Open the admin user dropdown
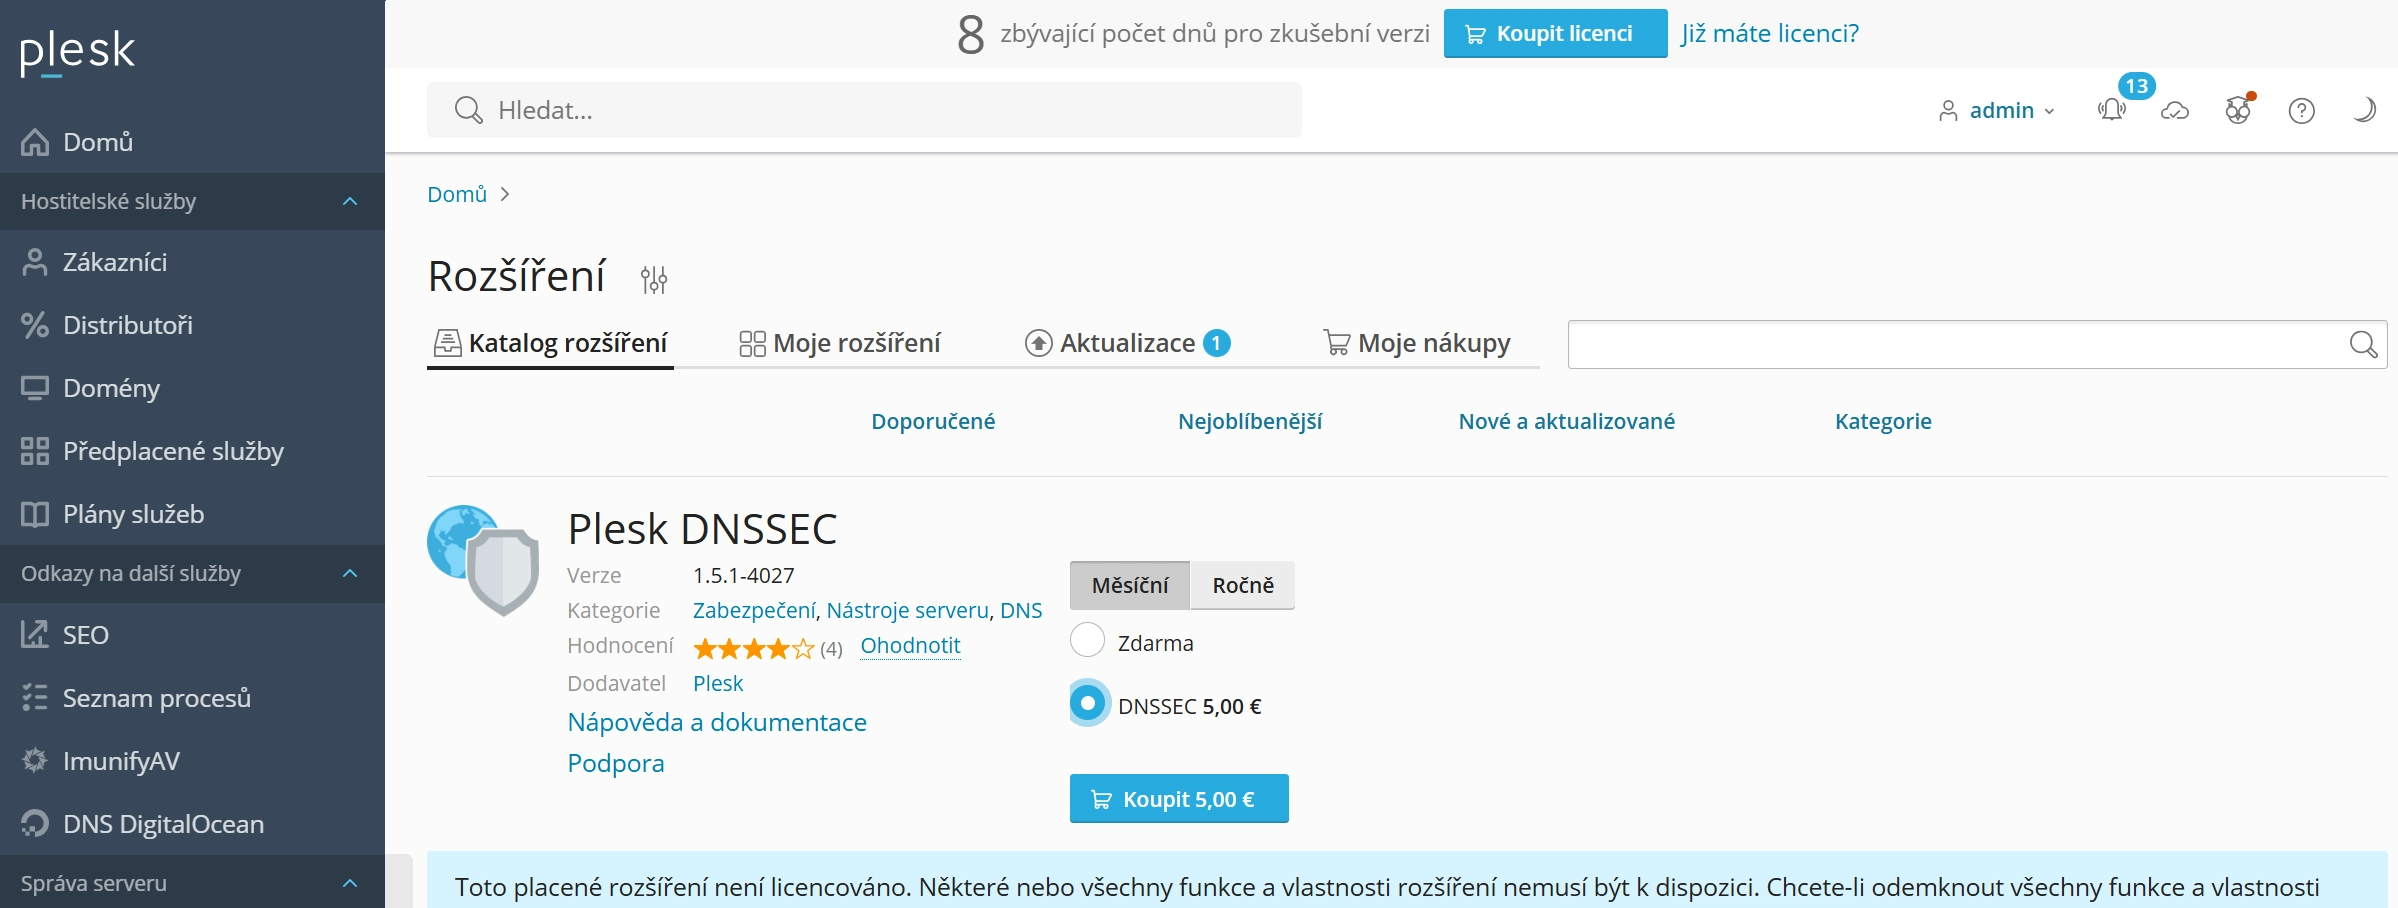 pyautogui.click(x=1997, y=110)
